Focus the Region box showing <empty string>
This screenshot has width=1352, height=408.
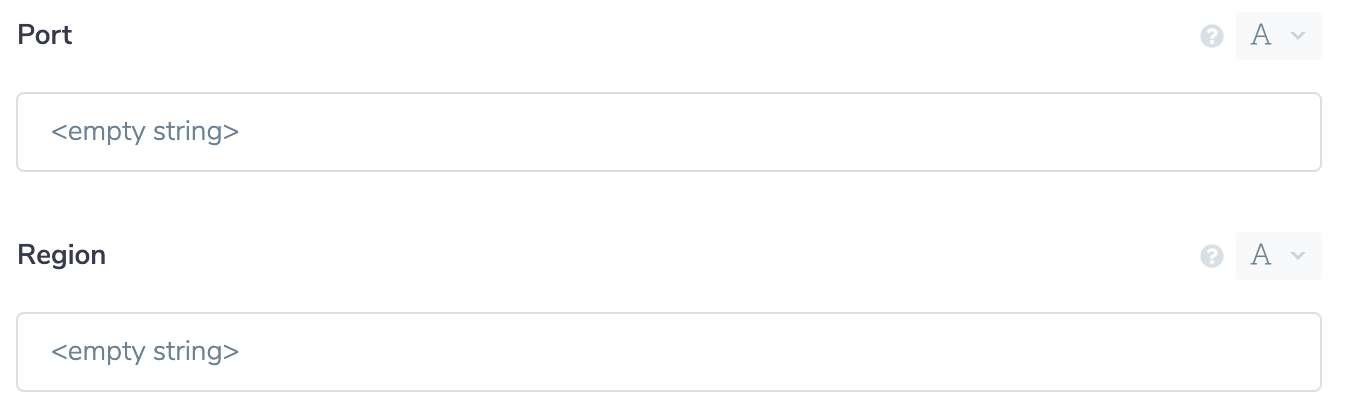click(668, 352)
